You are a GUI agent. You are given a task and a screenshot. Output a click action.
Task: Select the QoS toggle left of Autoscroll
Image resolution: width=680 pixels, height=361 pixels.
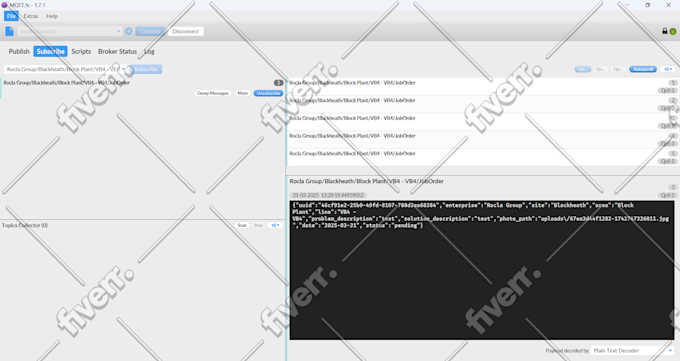click(x=618, y=69)
